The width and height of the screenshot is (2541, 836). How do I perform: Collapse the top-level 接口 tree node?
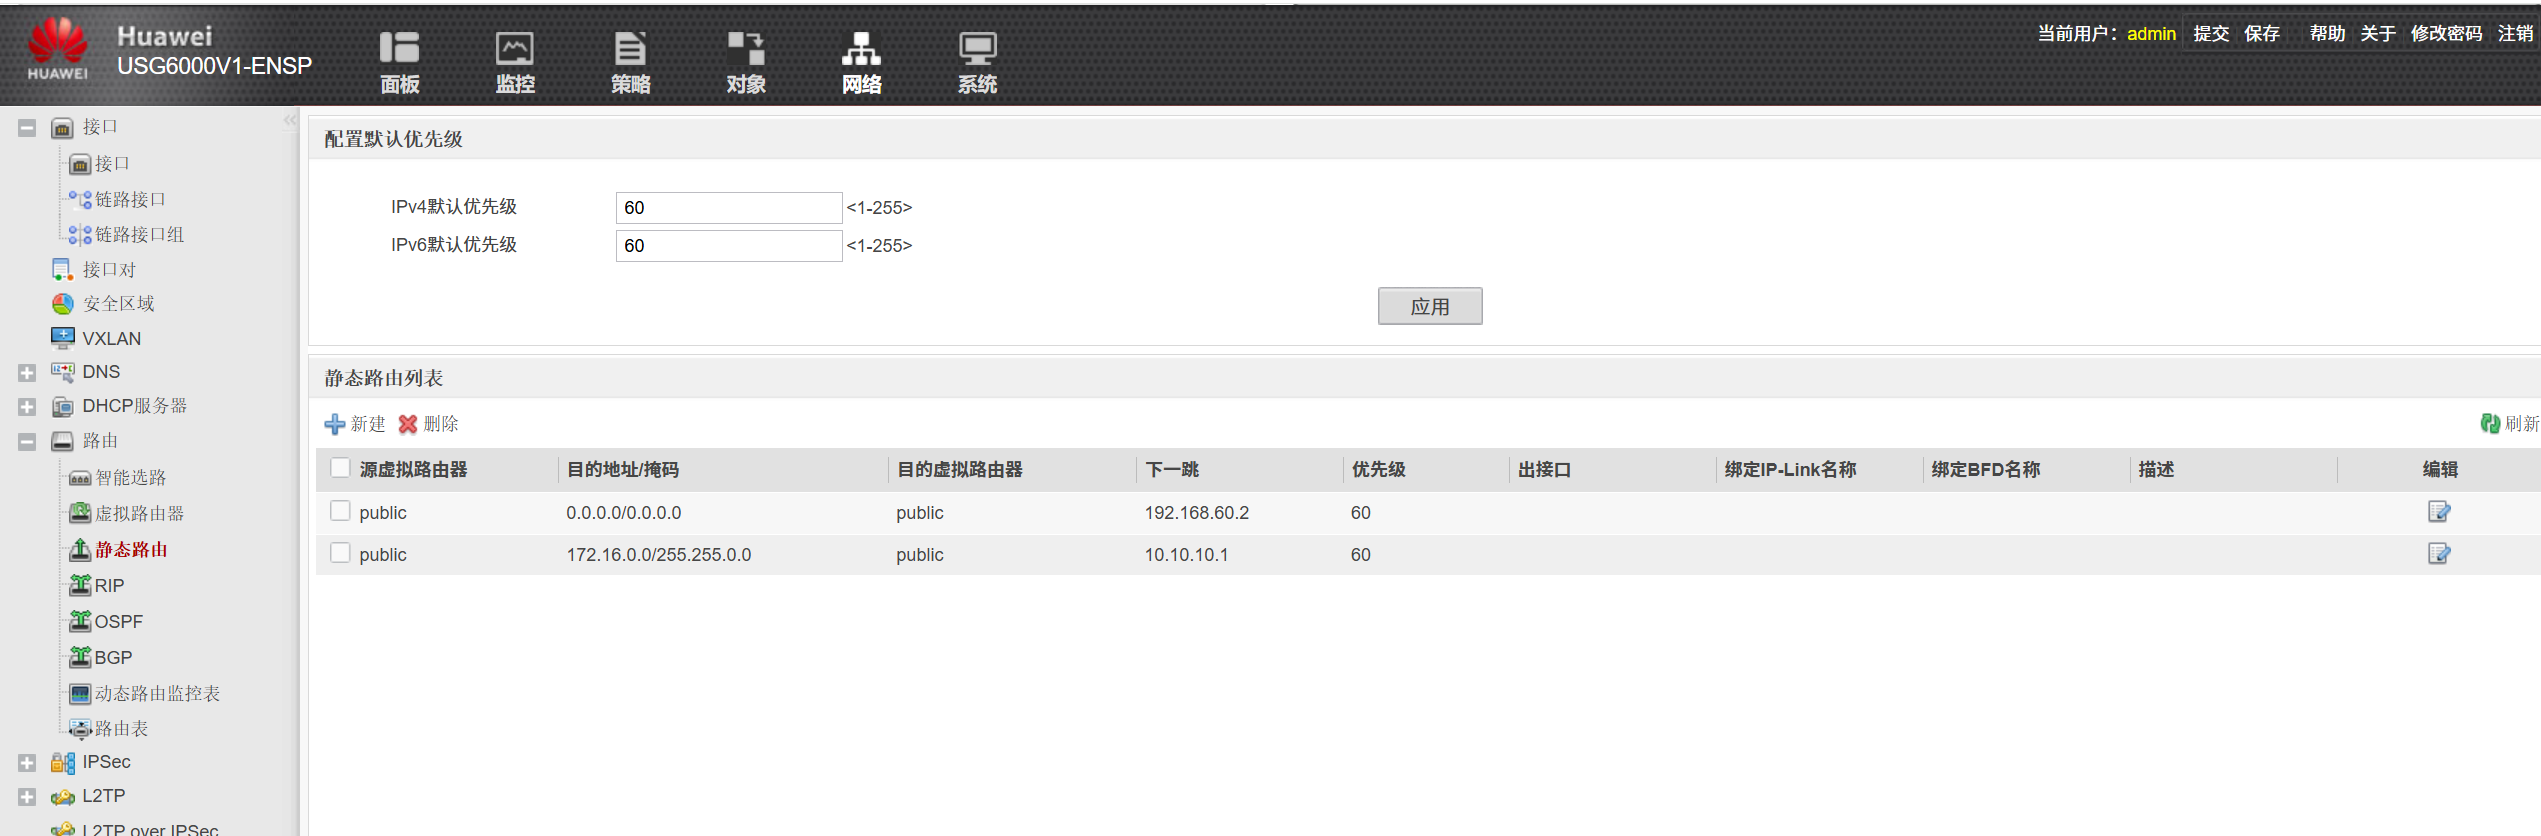pyautogui.click(x=27, y=128)
